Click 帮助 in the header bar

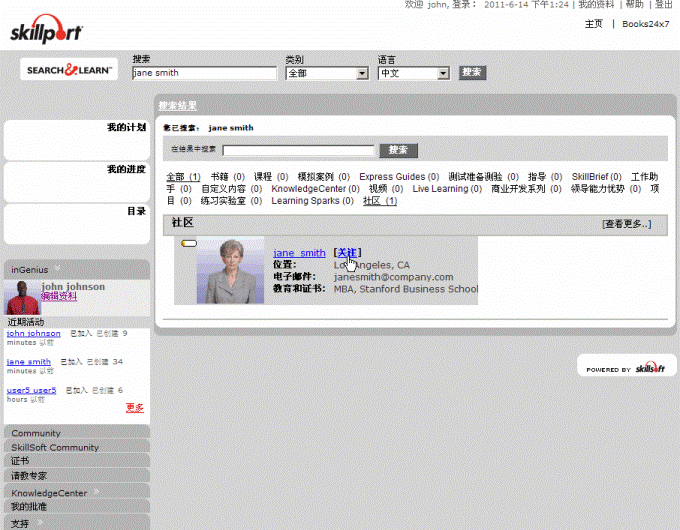pyautogui.click(x=634, y=5)
